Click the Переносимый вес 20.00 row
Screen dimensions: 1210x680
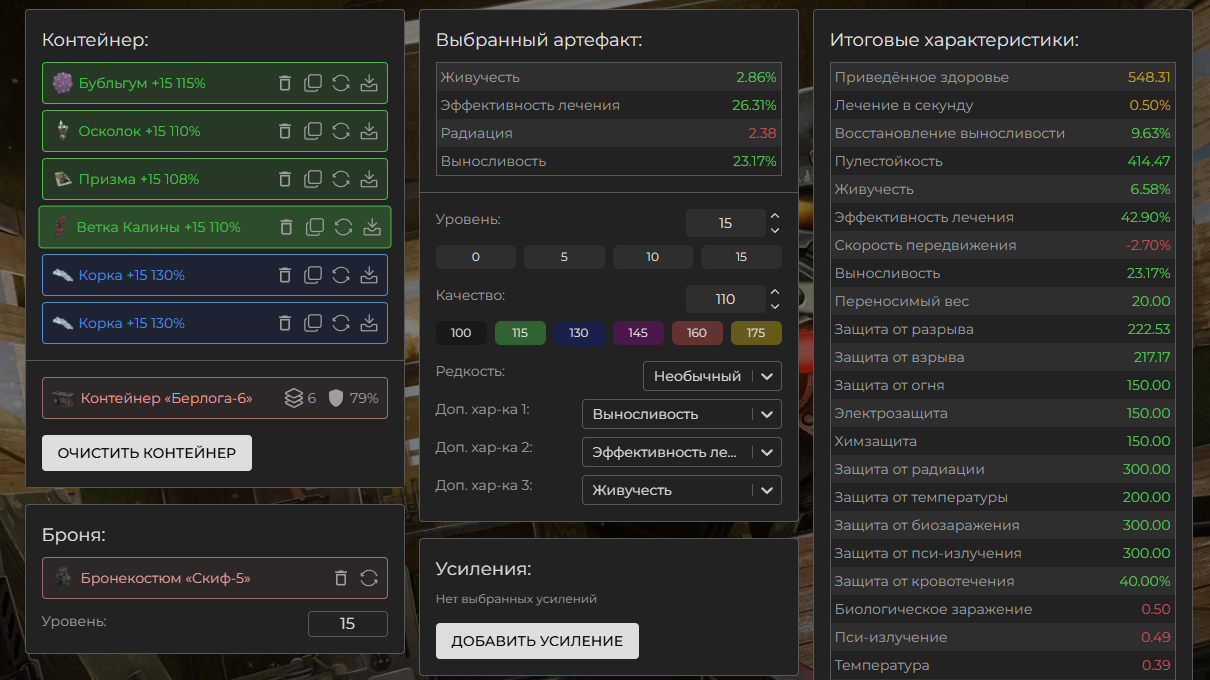click(1003, 301)
